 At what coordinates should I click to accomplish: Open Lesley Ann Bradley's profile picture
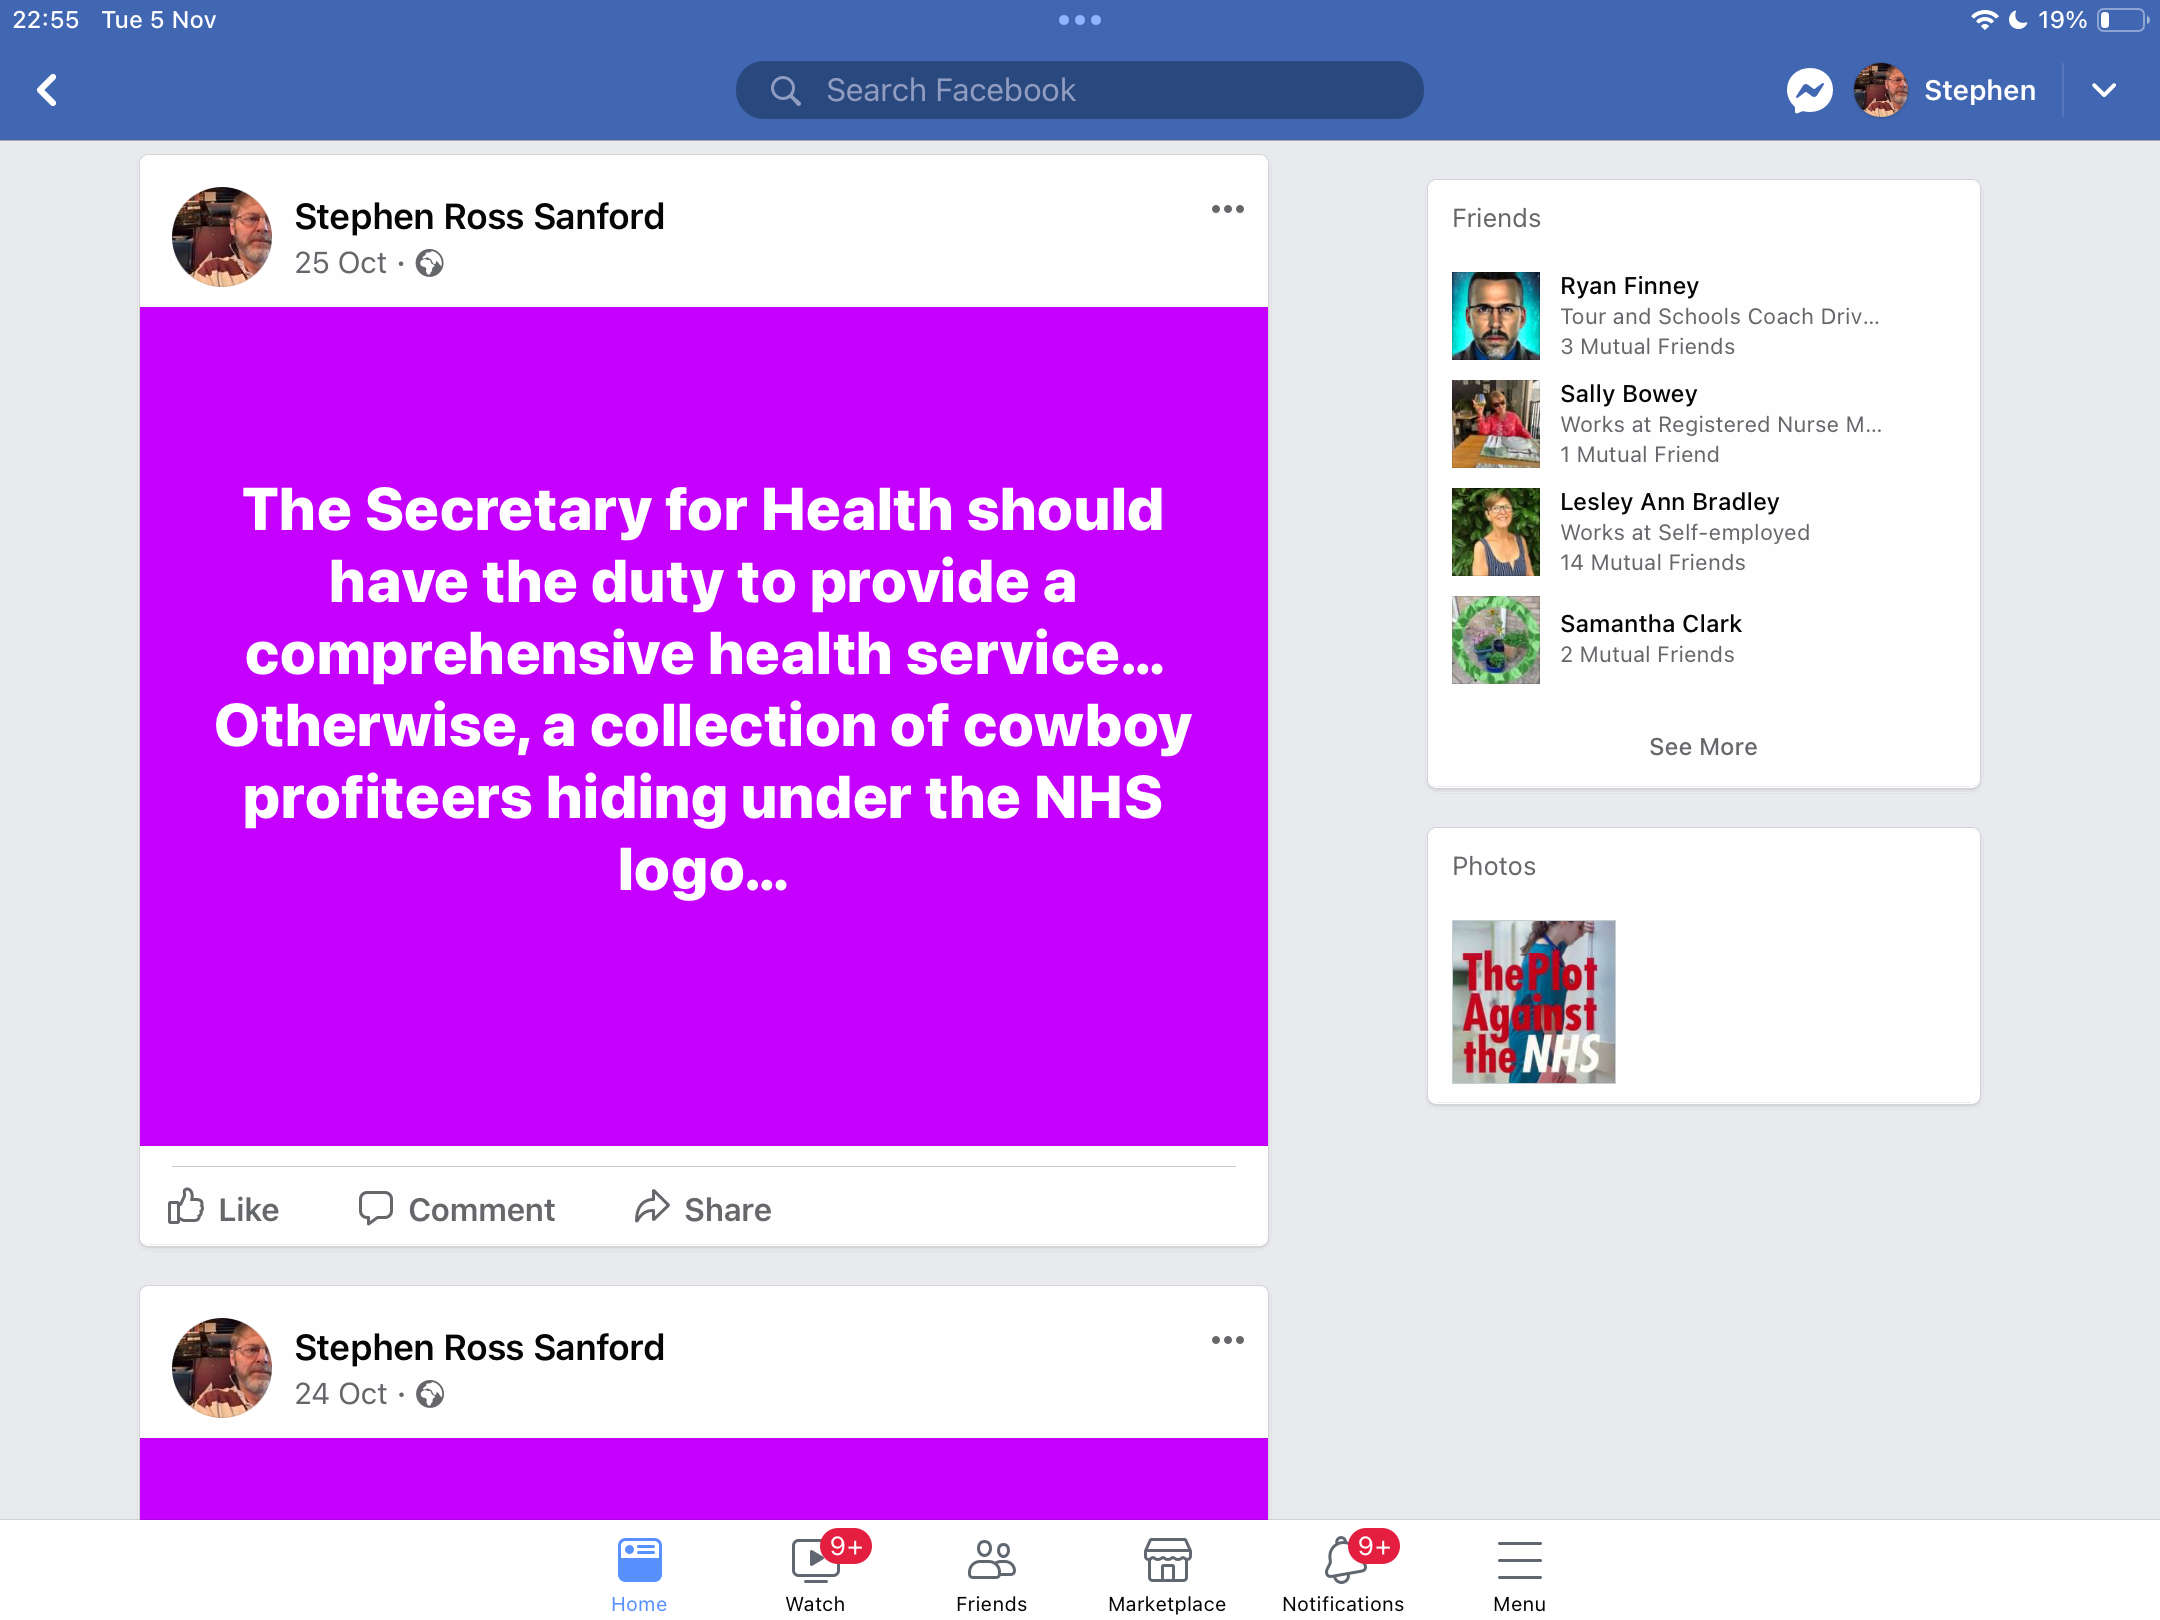[1496, 532]
